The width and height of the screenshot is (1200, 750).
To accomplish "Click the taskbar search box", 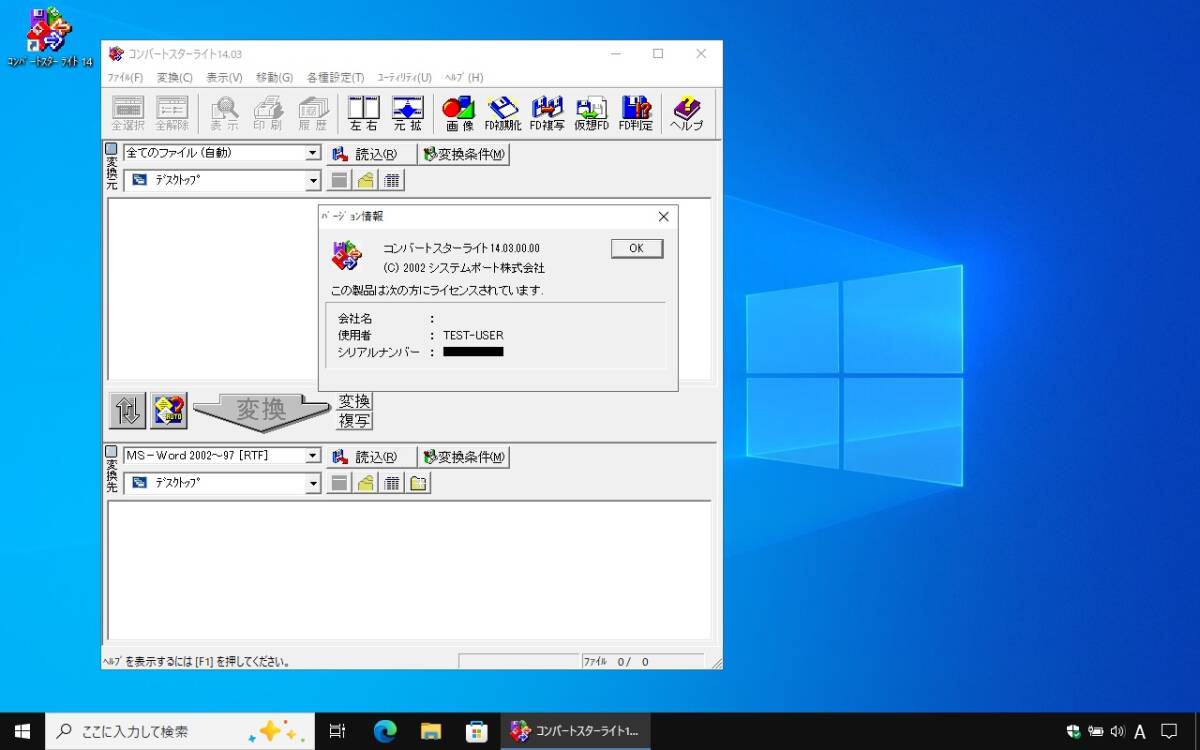I will click(180, 731).
